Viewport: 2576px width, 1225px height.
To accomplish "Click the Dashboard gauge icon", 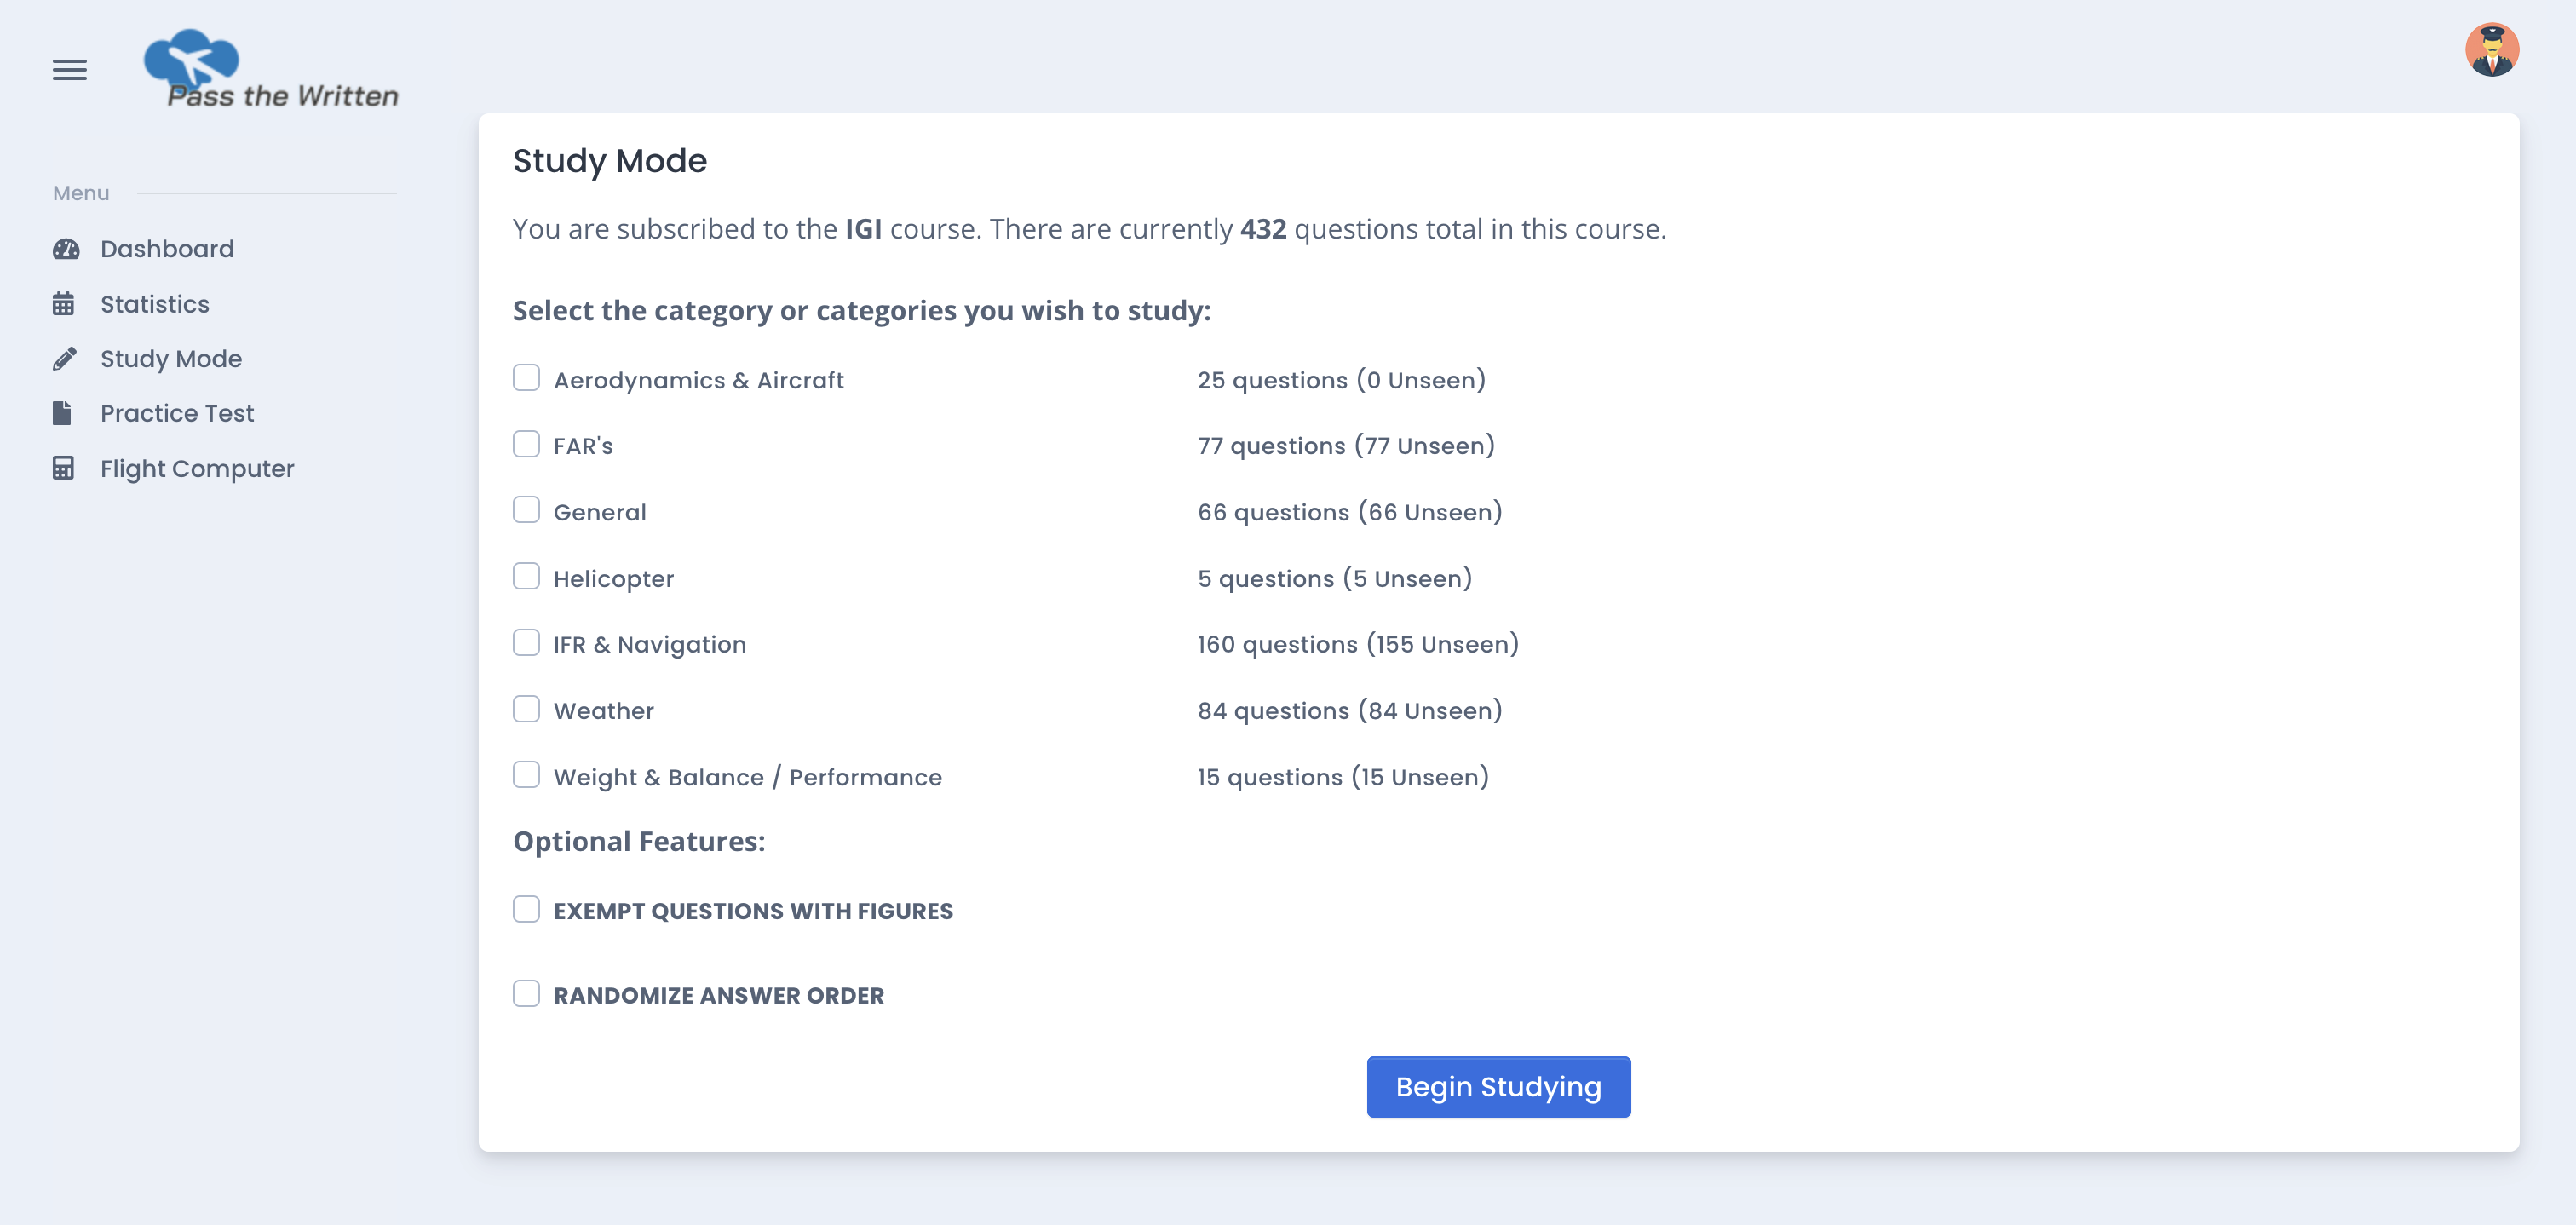I will coord(66,249).
